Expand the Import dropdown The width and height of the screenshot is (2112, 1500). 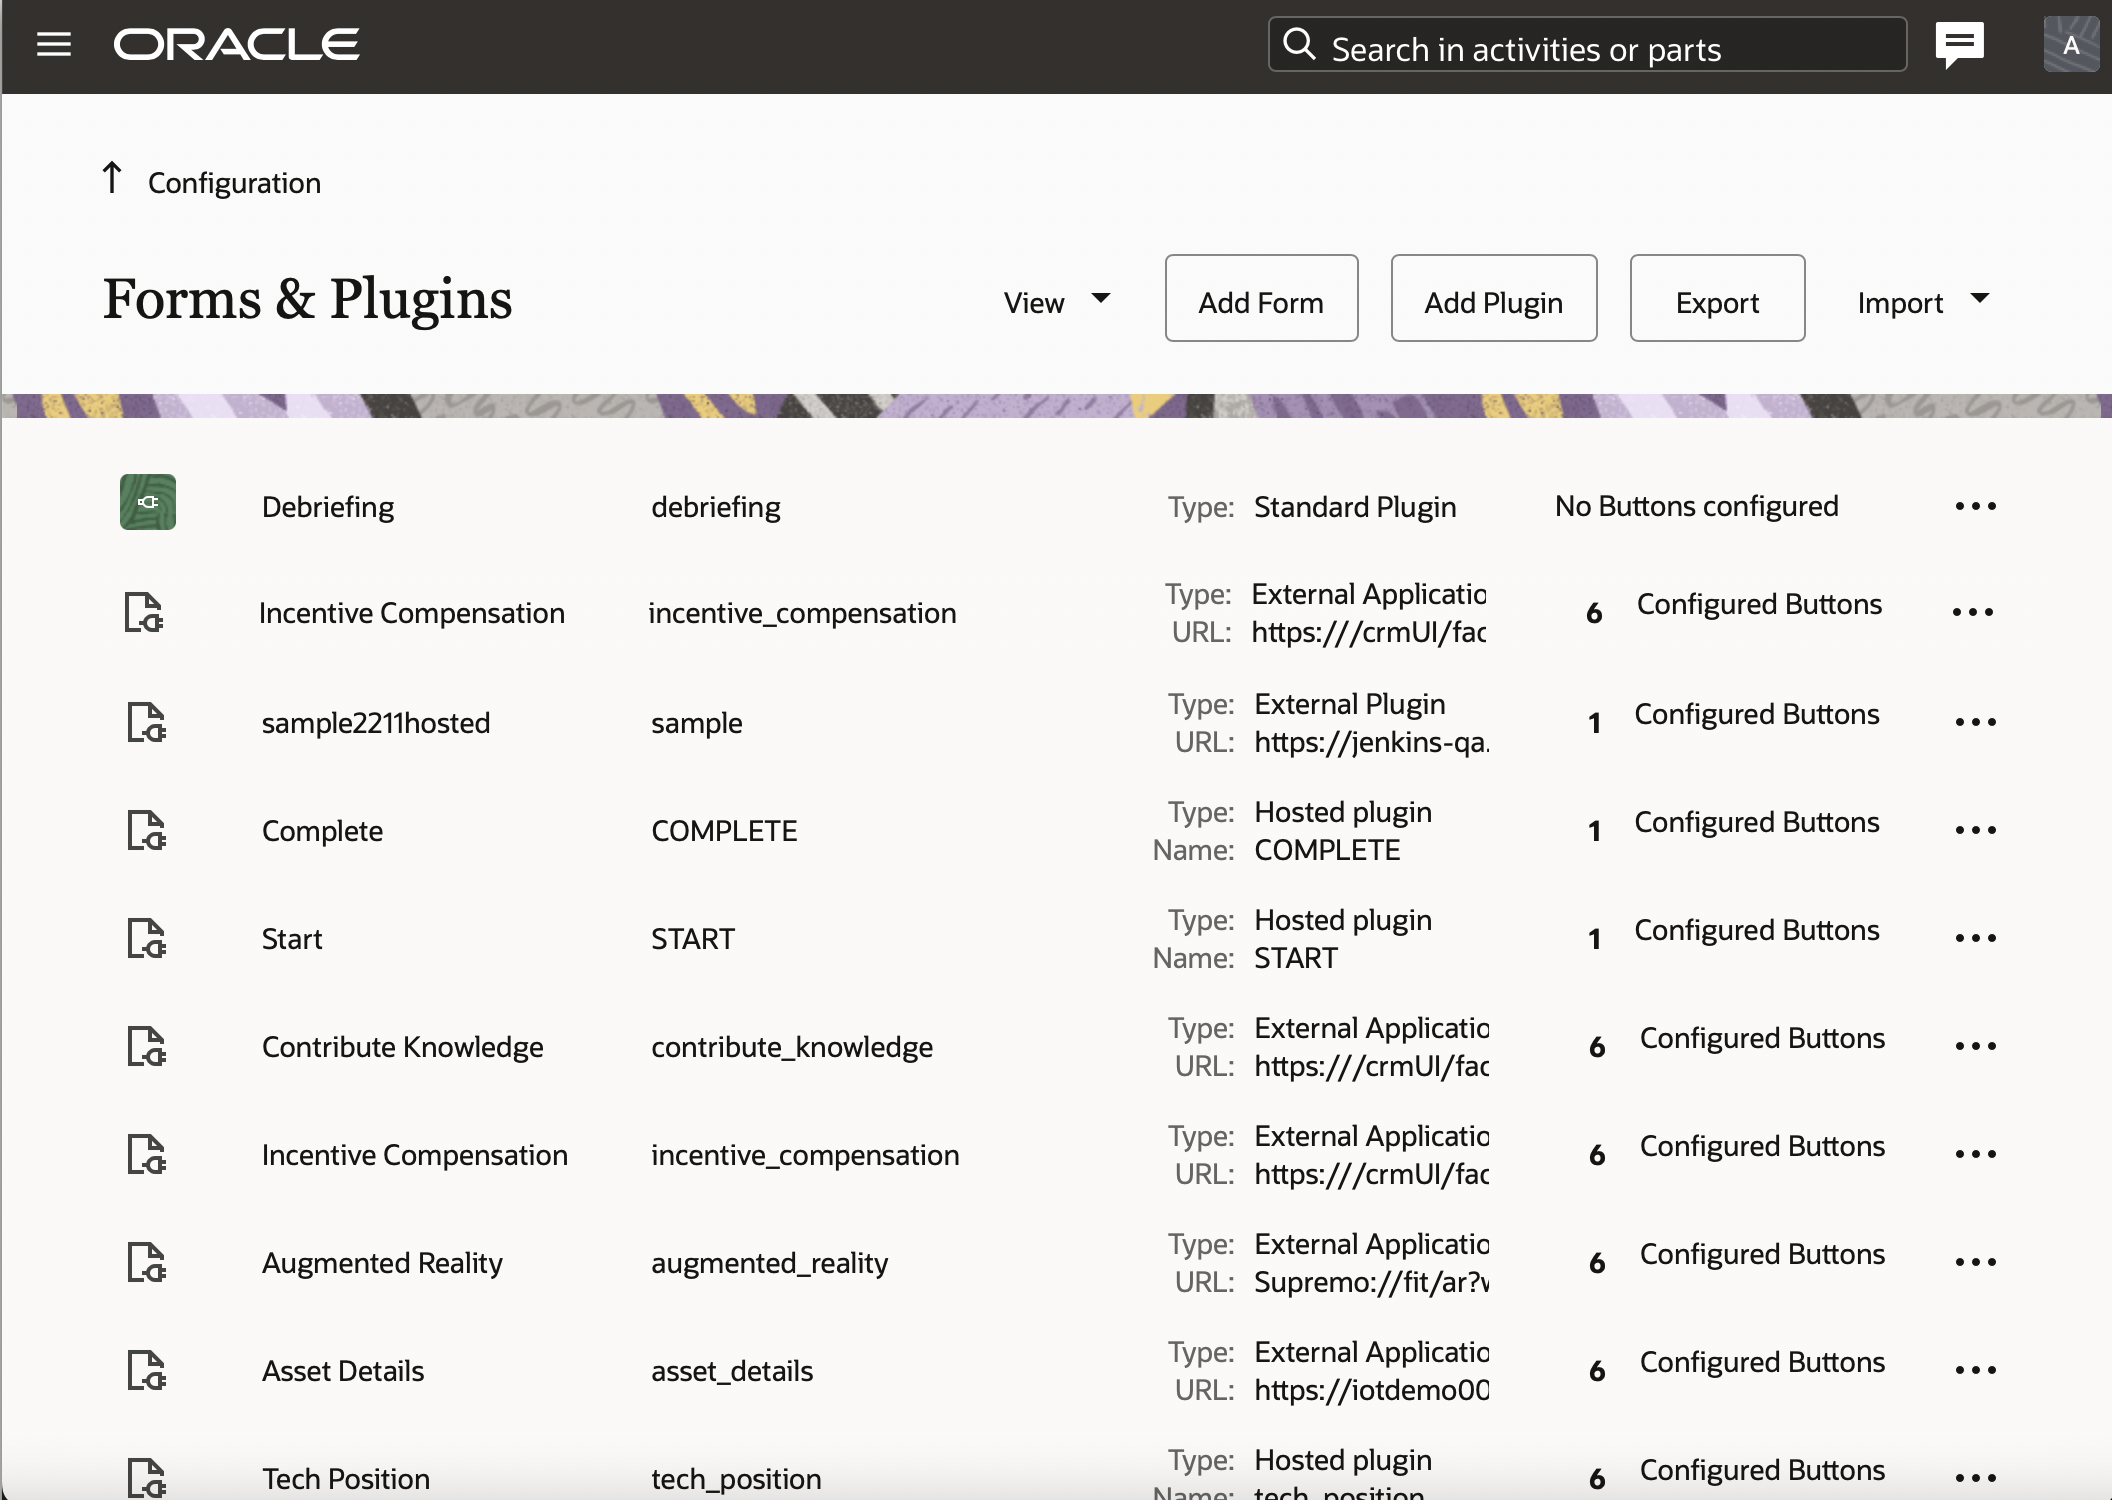coord(1922,301)
